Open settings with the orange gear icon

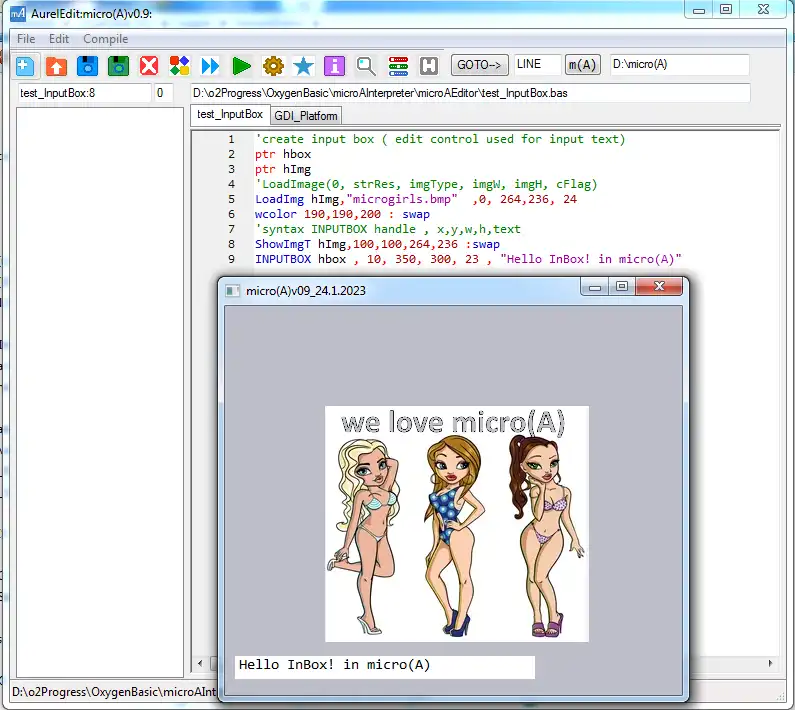(273, 66)
